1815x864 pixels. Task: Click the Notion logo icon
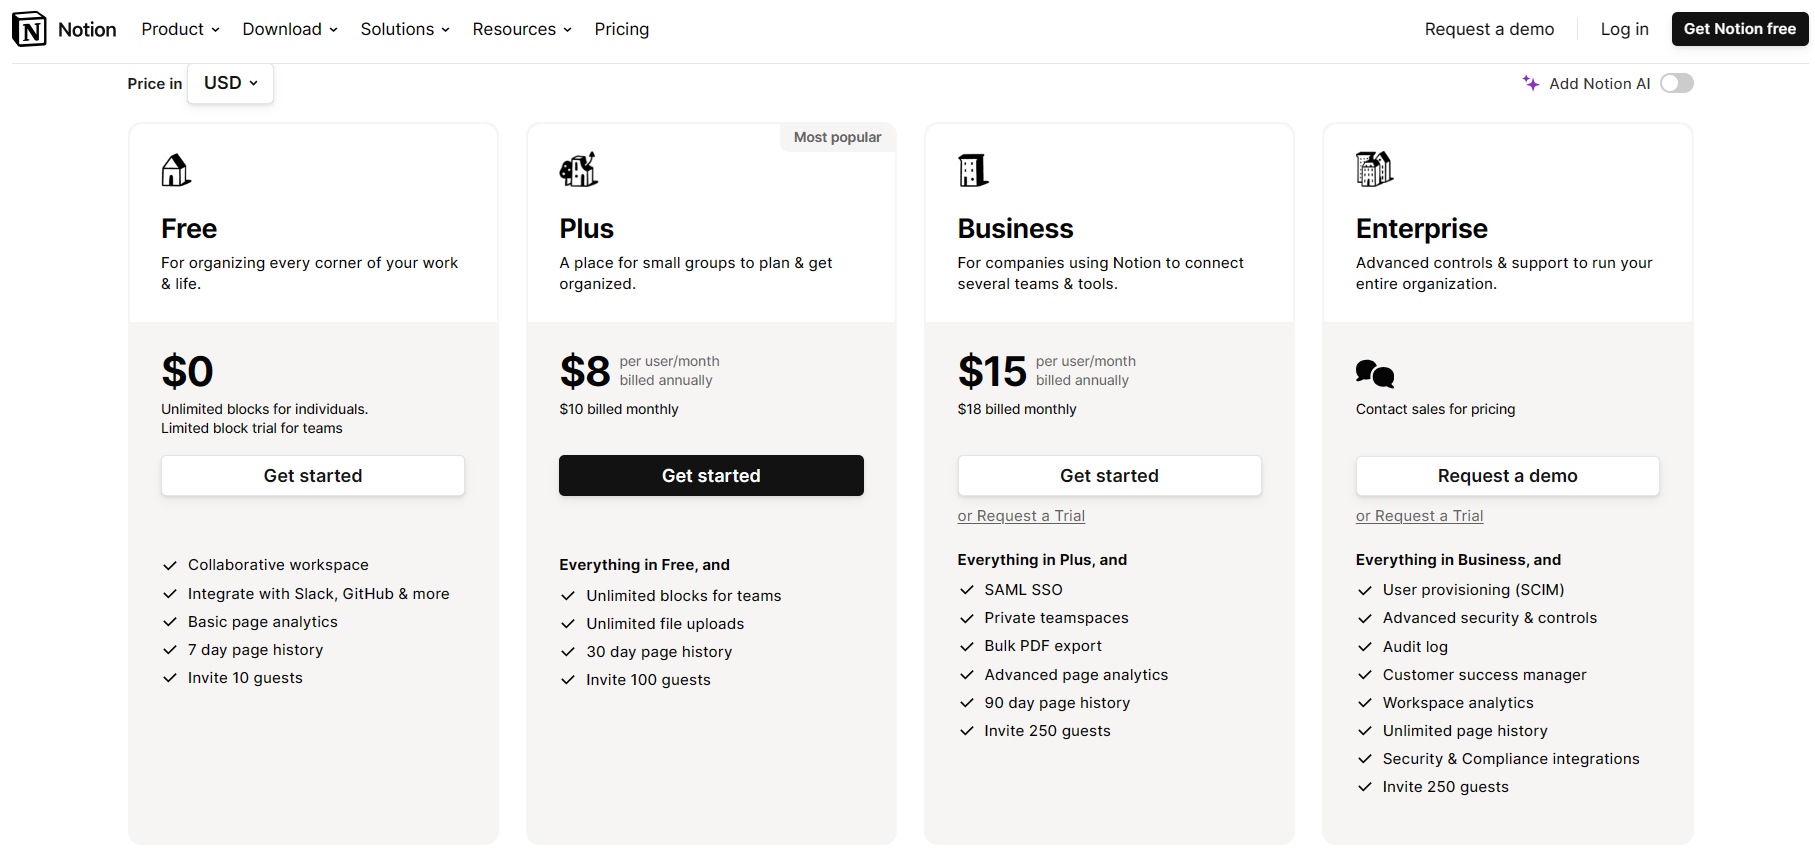(30, 29)
